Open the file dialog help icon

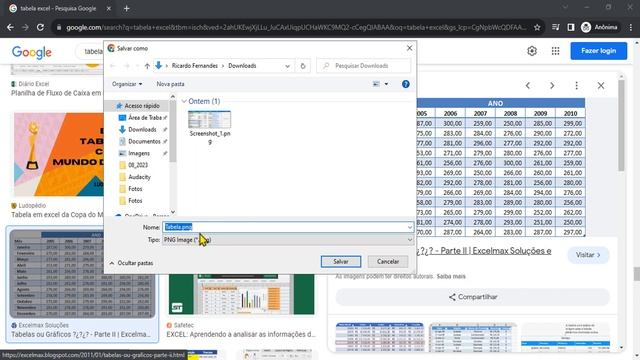[405, 84]
